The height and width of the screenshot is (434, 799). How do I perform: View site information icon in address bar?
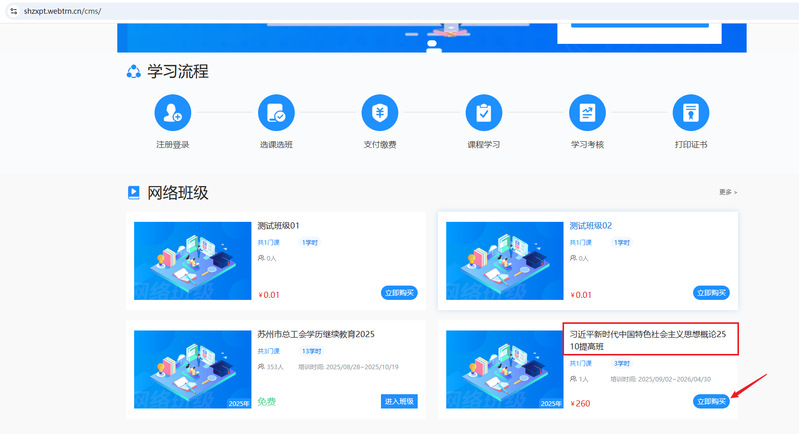click(13, 9)
